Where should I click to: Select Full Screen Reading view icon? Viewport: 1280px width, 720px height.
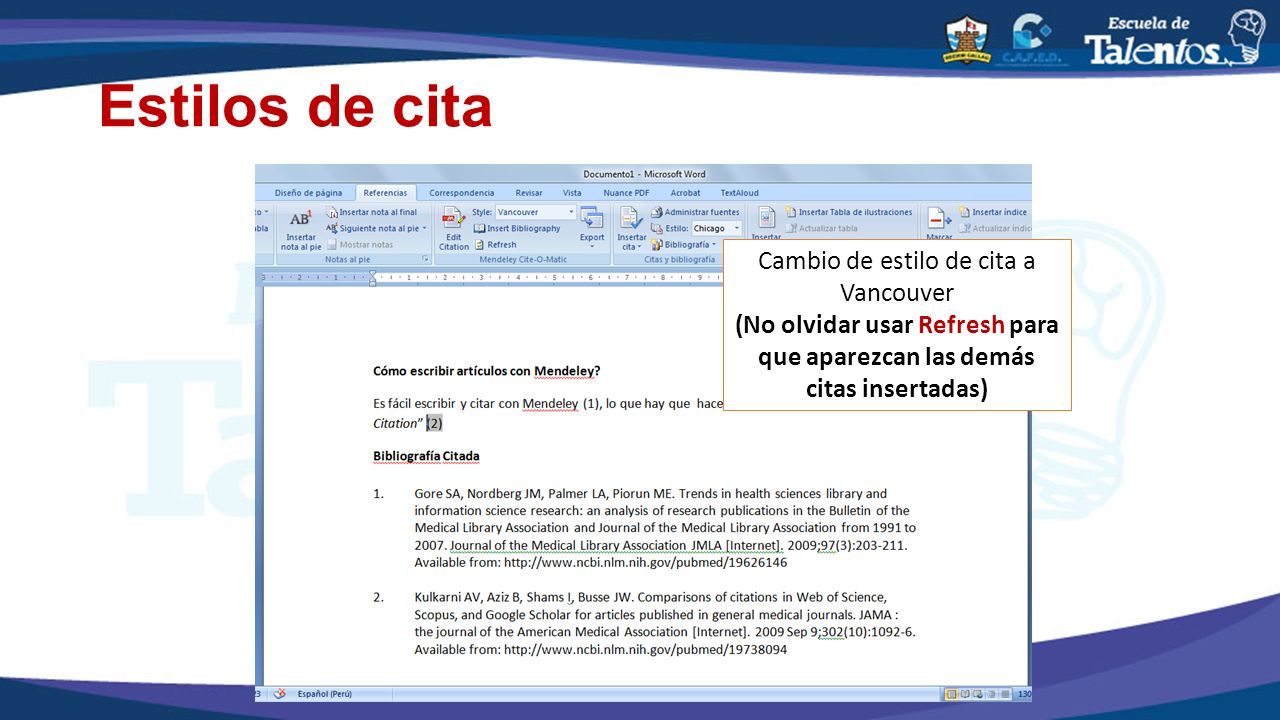[x=964, y=693]
